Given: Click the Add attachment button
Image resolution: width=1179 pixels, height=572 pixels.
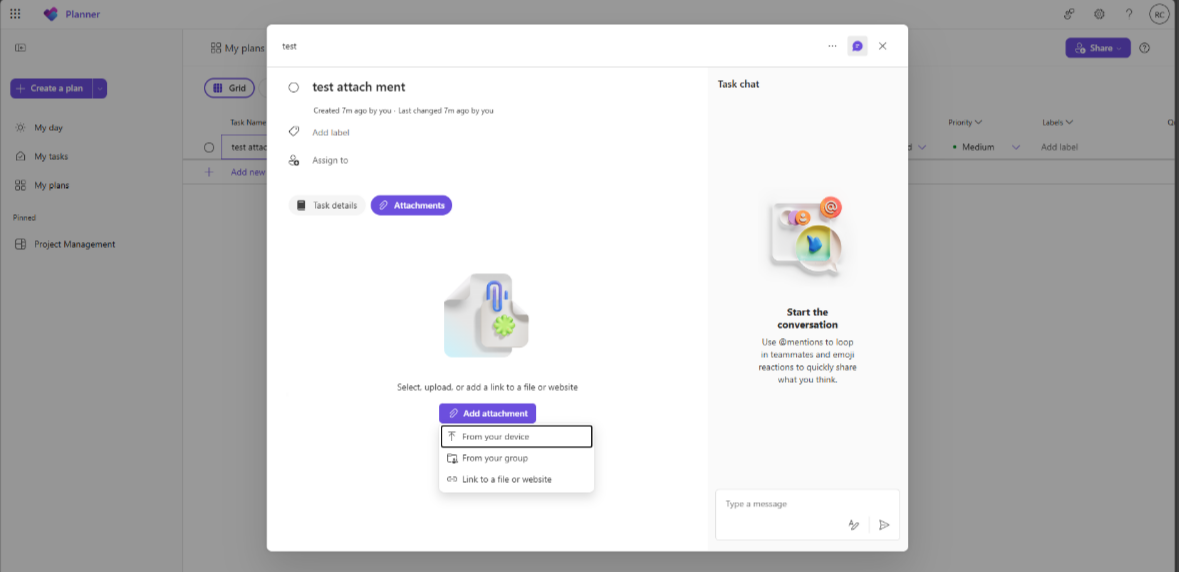Looking at the screenshot, I should tap(487, 413).
